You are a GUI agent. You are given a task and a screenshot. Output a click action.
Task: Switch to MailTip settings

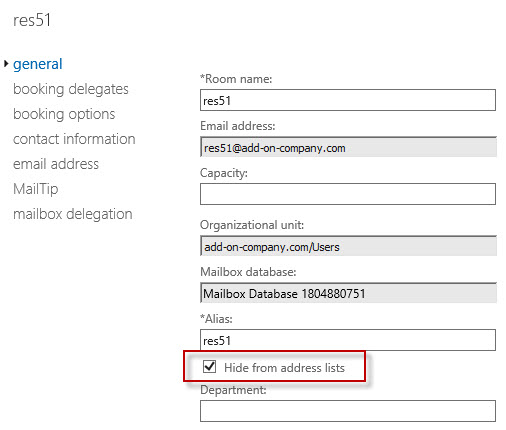click(36, 189)
